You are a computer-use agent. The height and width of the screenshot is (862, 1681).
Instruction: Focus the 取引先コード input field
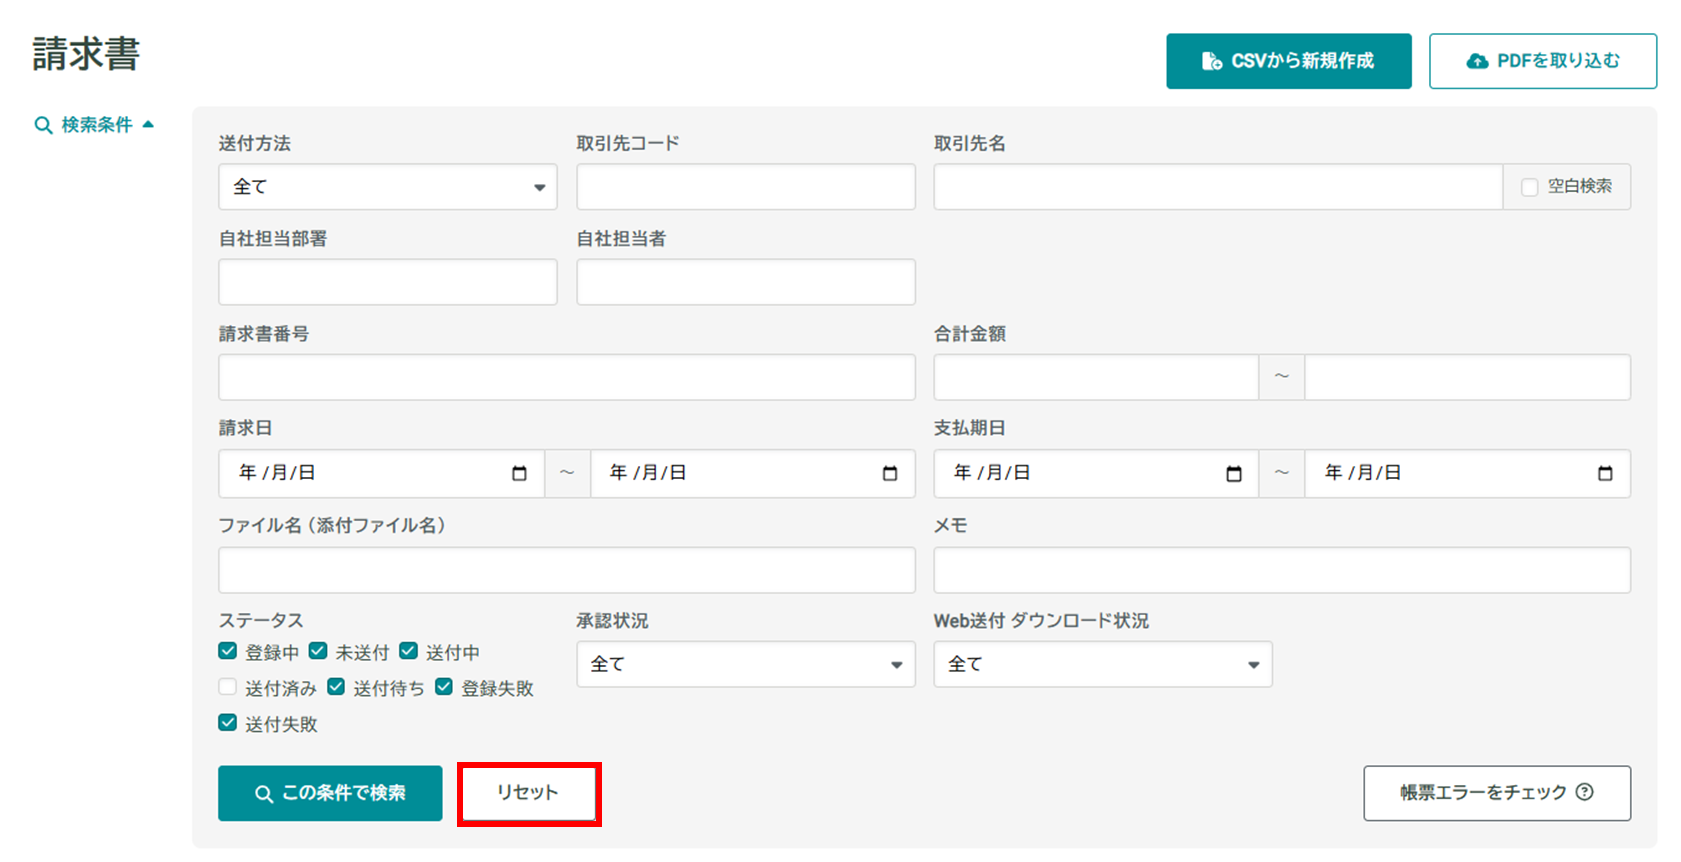[x=745, y=187]
